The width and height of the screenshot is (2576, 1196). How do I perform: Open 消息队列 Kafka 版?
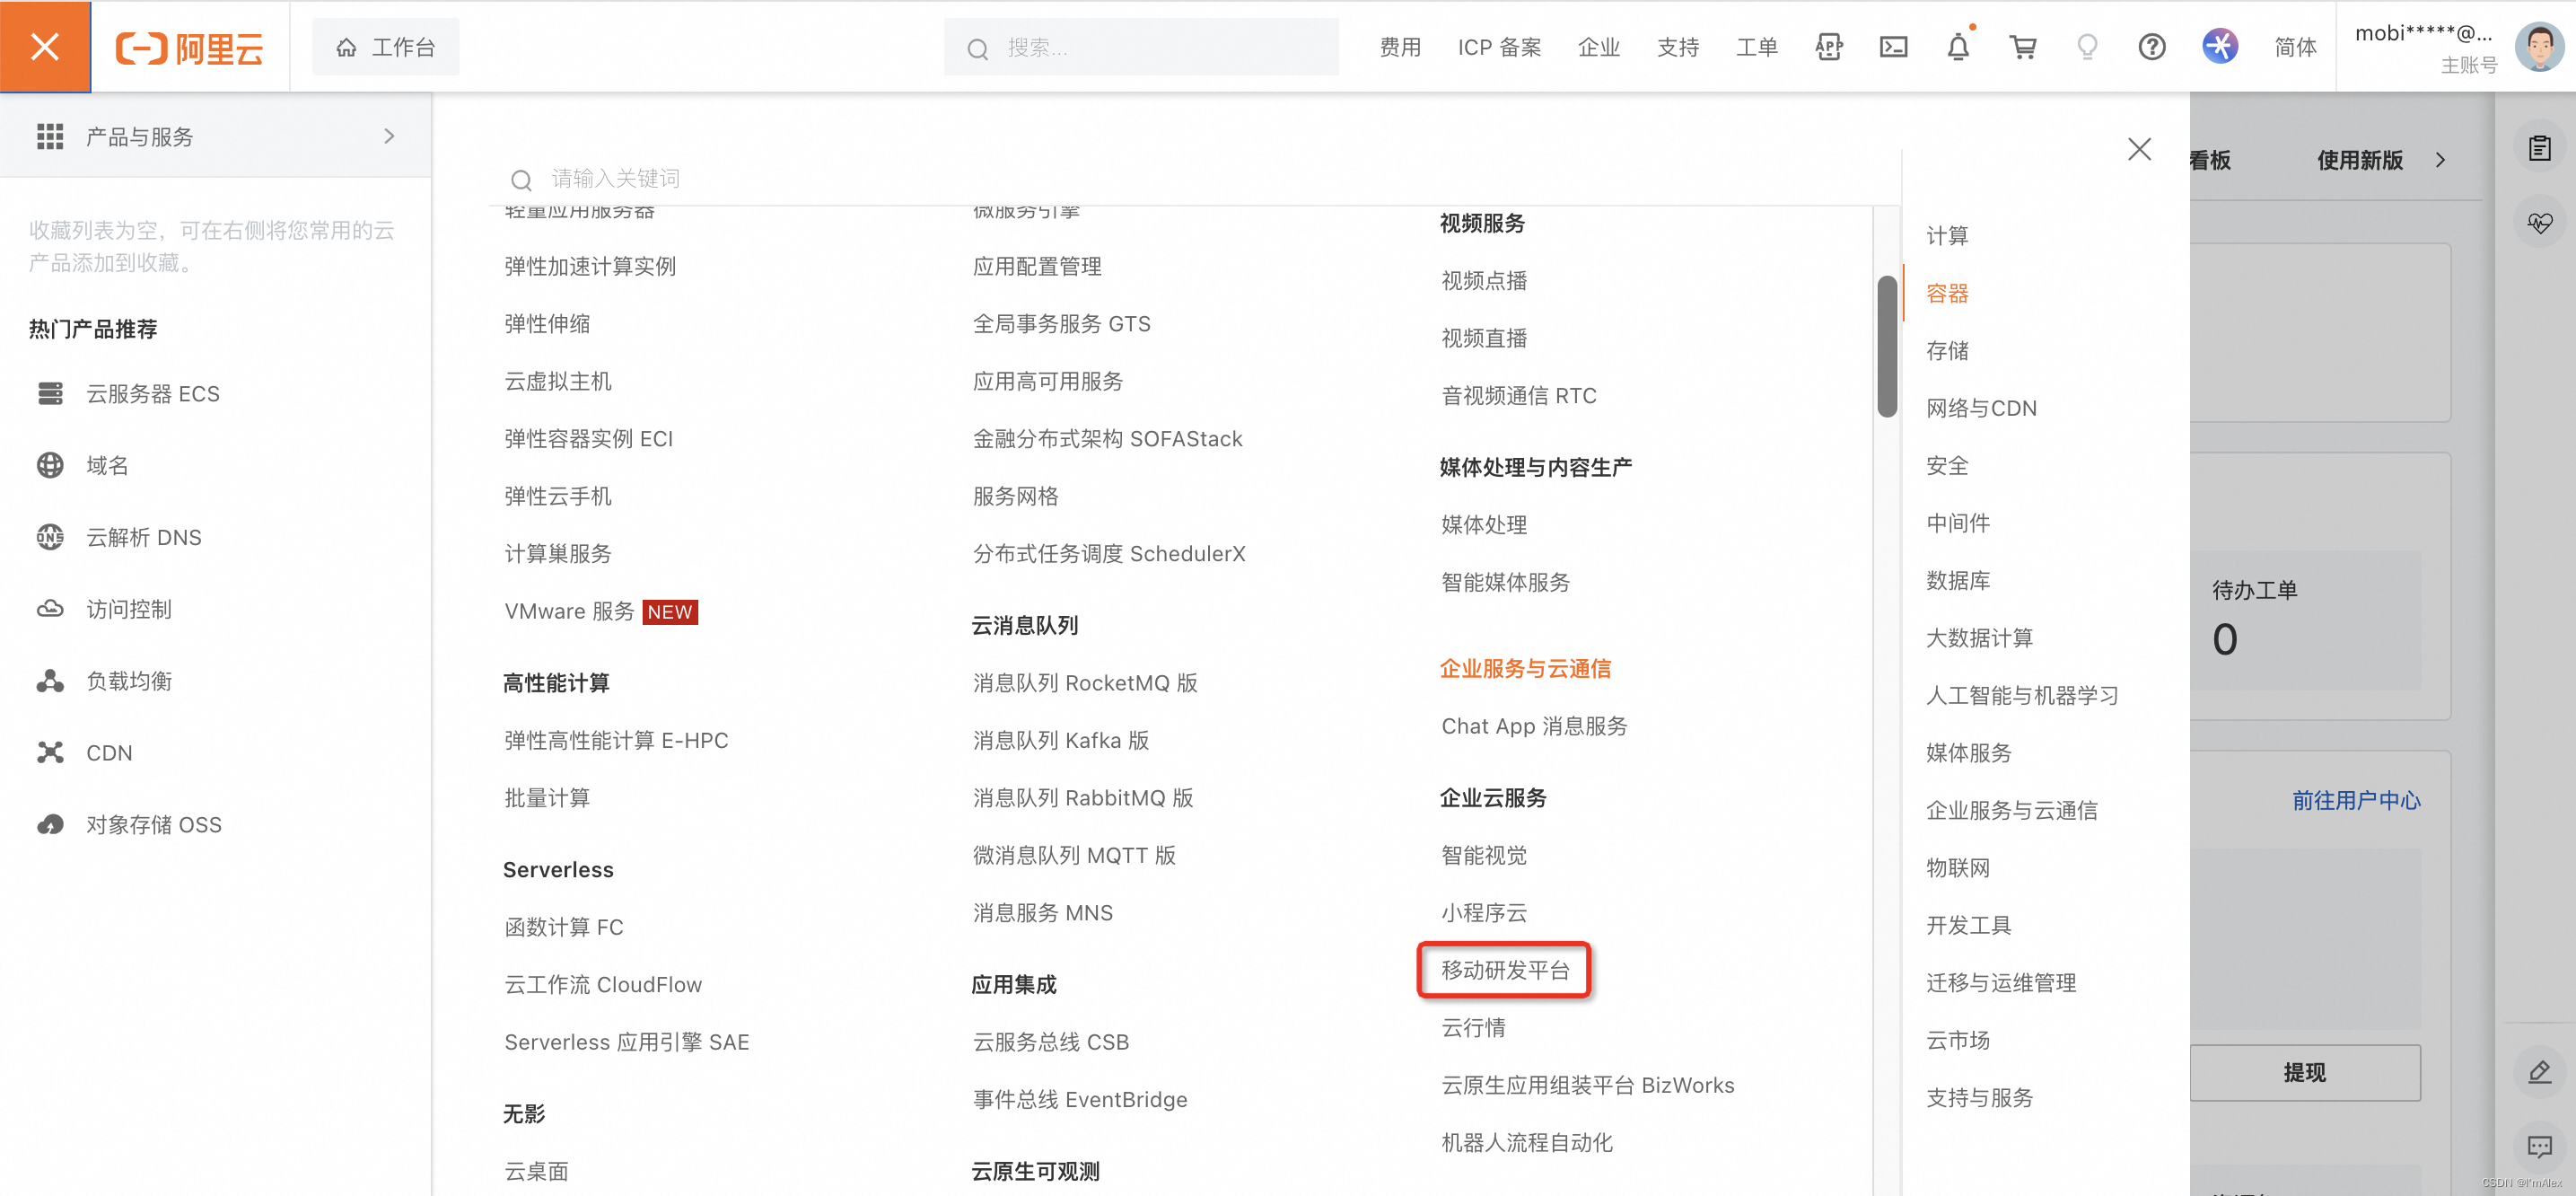click(x=1060, y=740)
